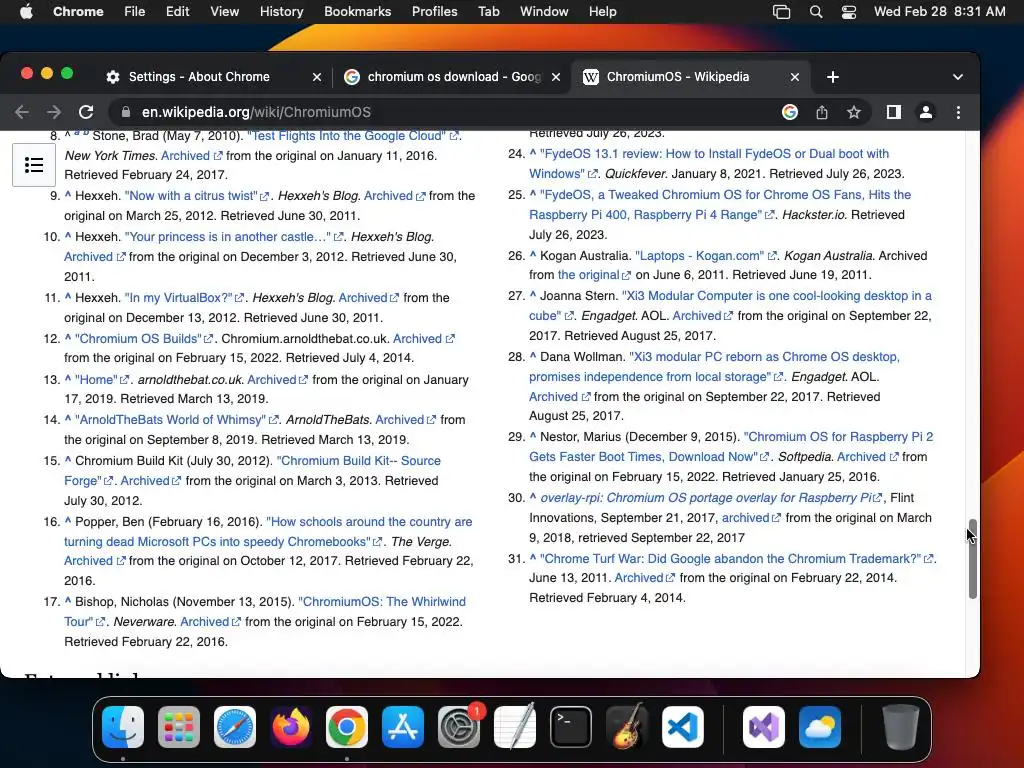Launch Firefox from the Dock

coord(291,727)
